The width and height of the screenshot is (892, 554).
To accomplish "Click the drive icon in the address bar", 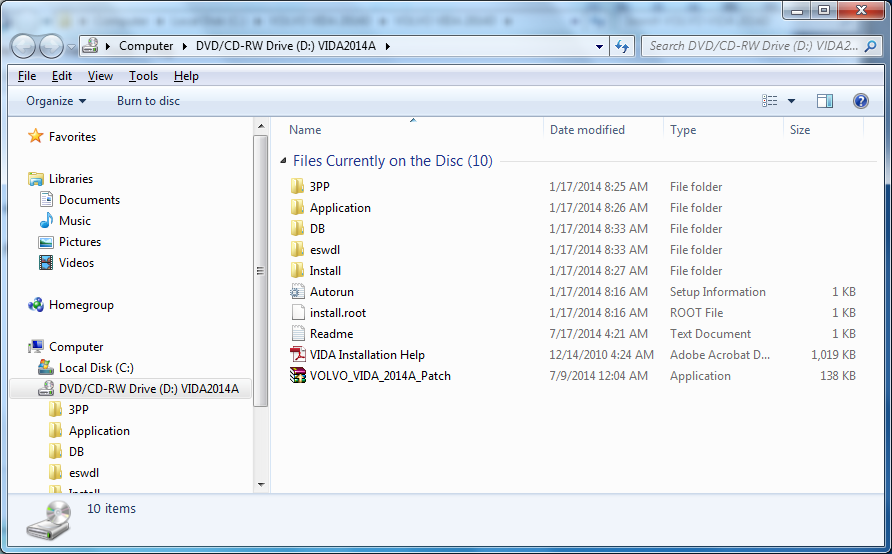I will pyautogui.click(x=90, y=46).
